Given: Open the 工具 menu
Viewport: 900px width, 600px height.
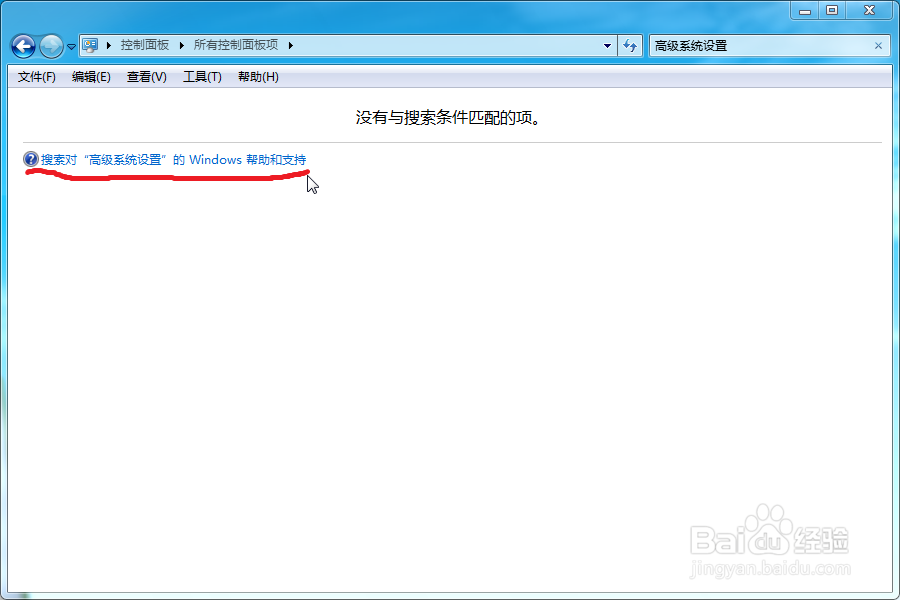Looking at the screenshot, I should coord(200,76).
